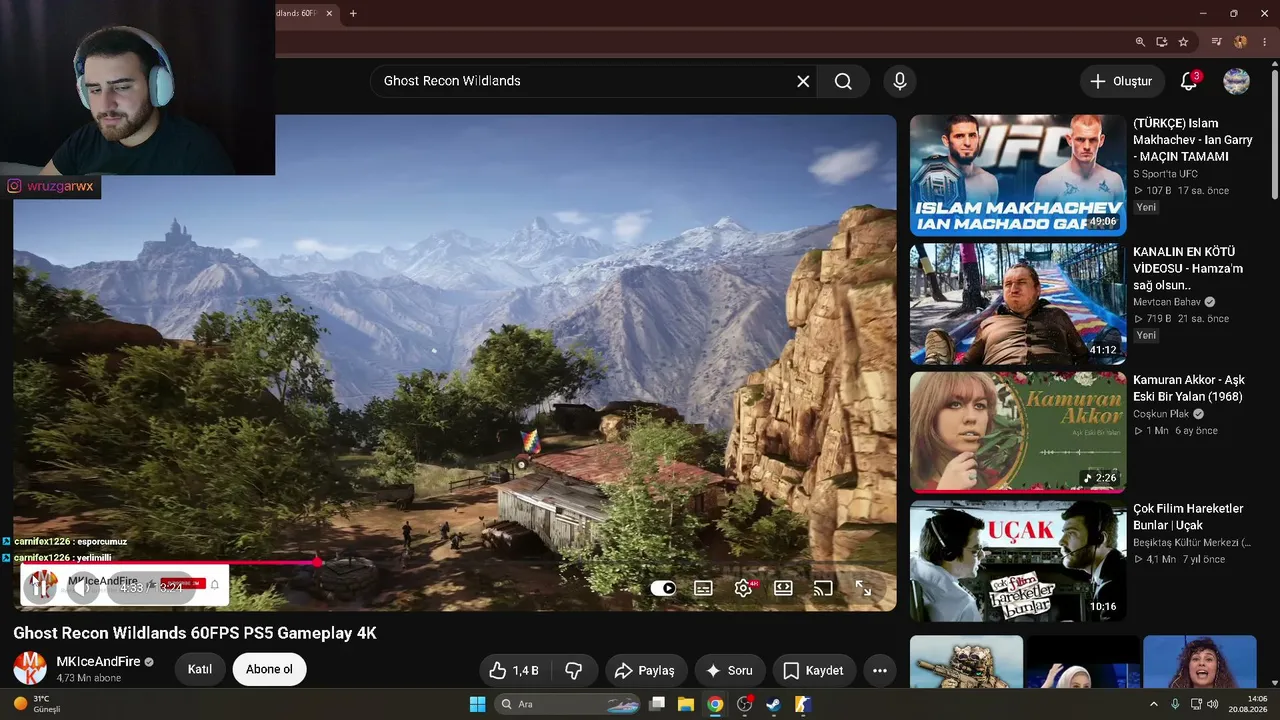Open the YouTube account avatar menu
The height and width of the screenshot is (720, 1280).
[1237, 81]
